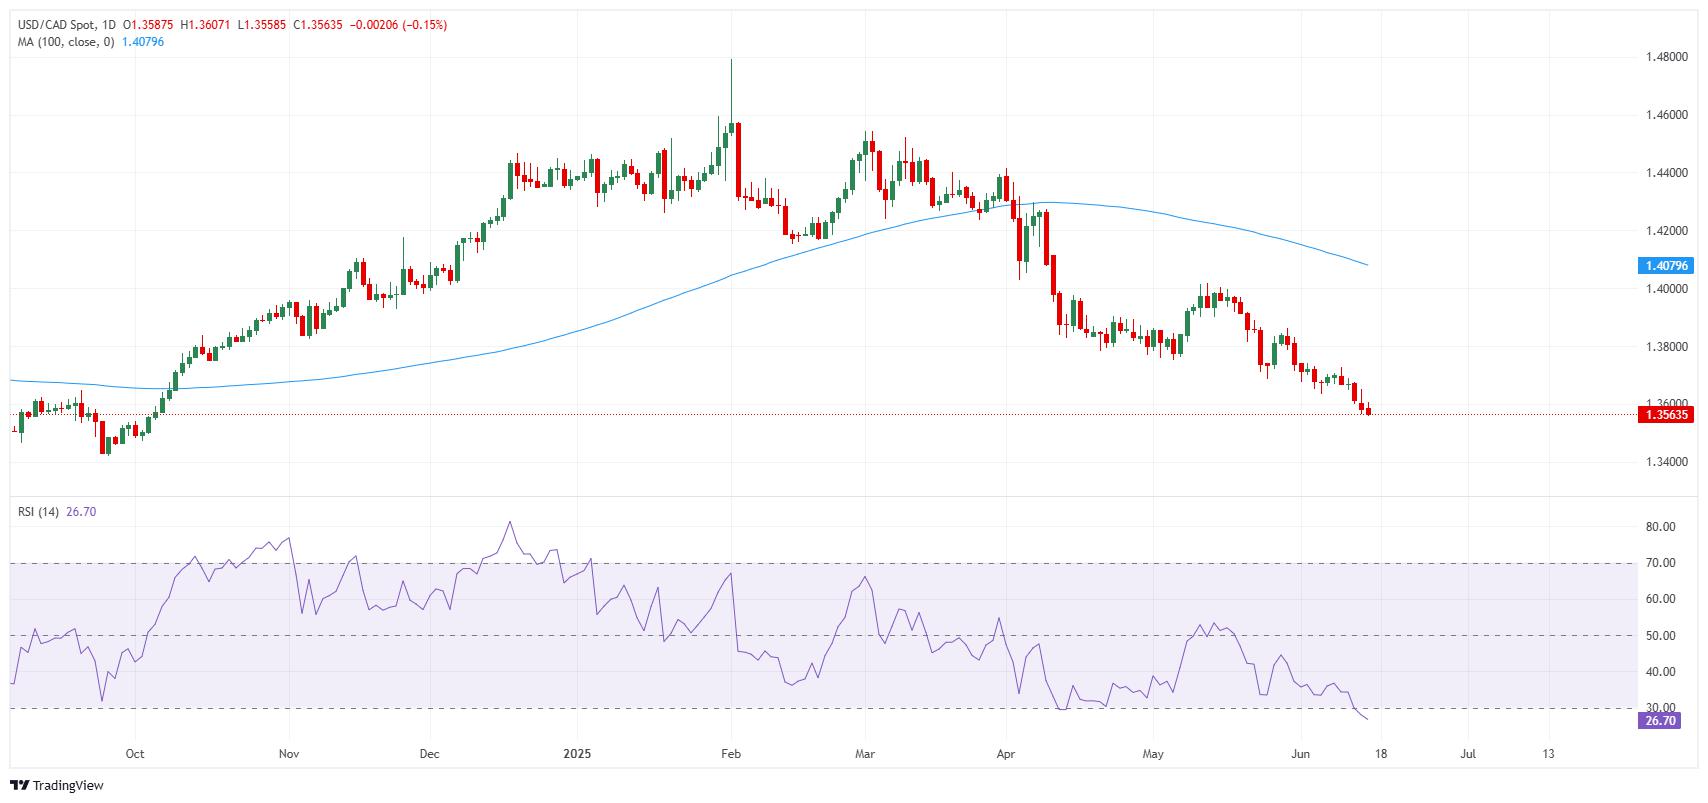Screen dimensions: 1708x803
Task: Click the 1.34000 price axis label
Action: click(x=1666, y=462)
